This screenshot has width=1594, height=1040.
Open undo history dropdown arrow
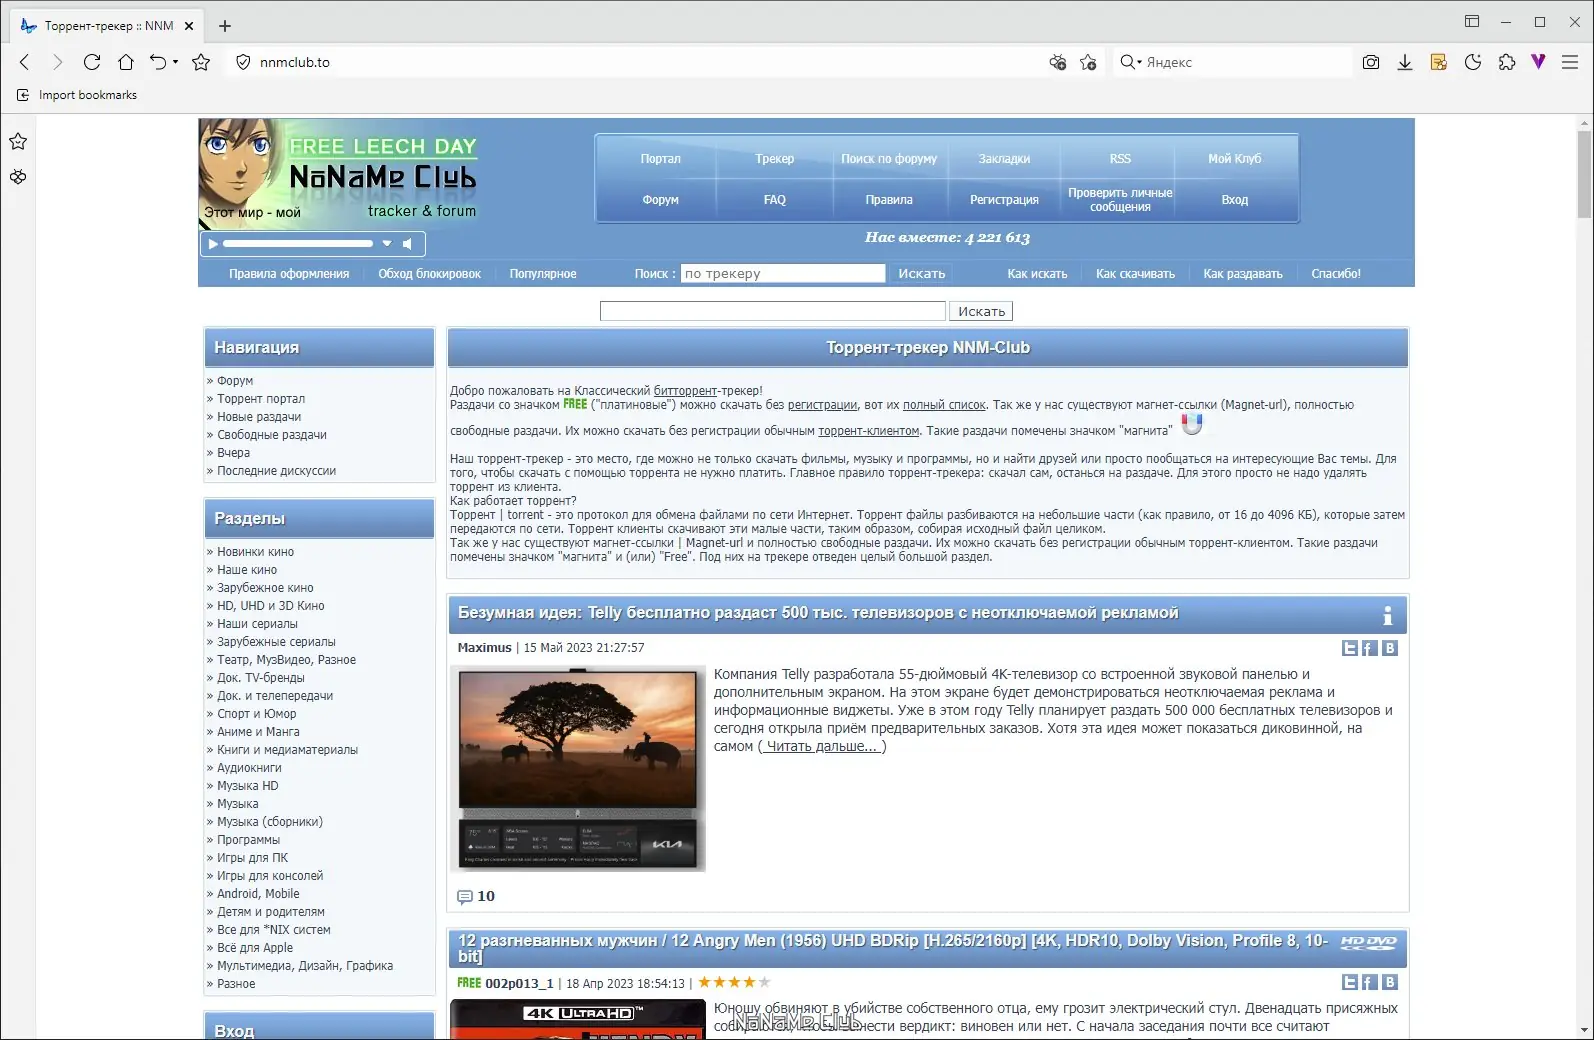click(x=175, y=62)
